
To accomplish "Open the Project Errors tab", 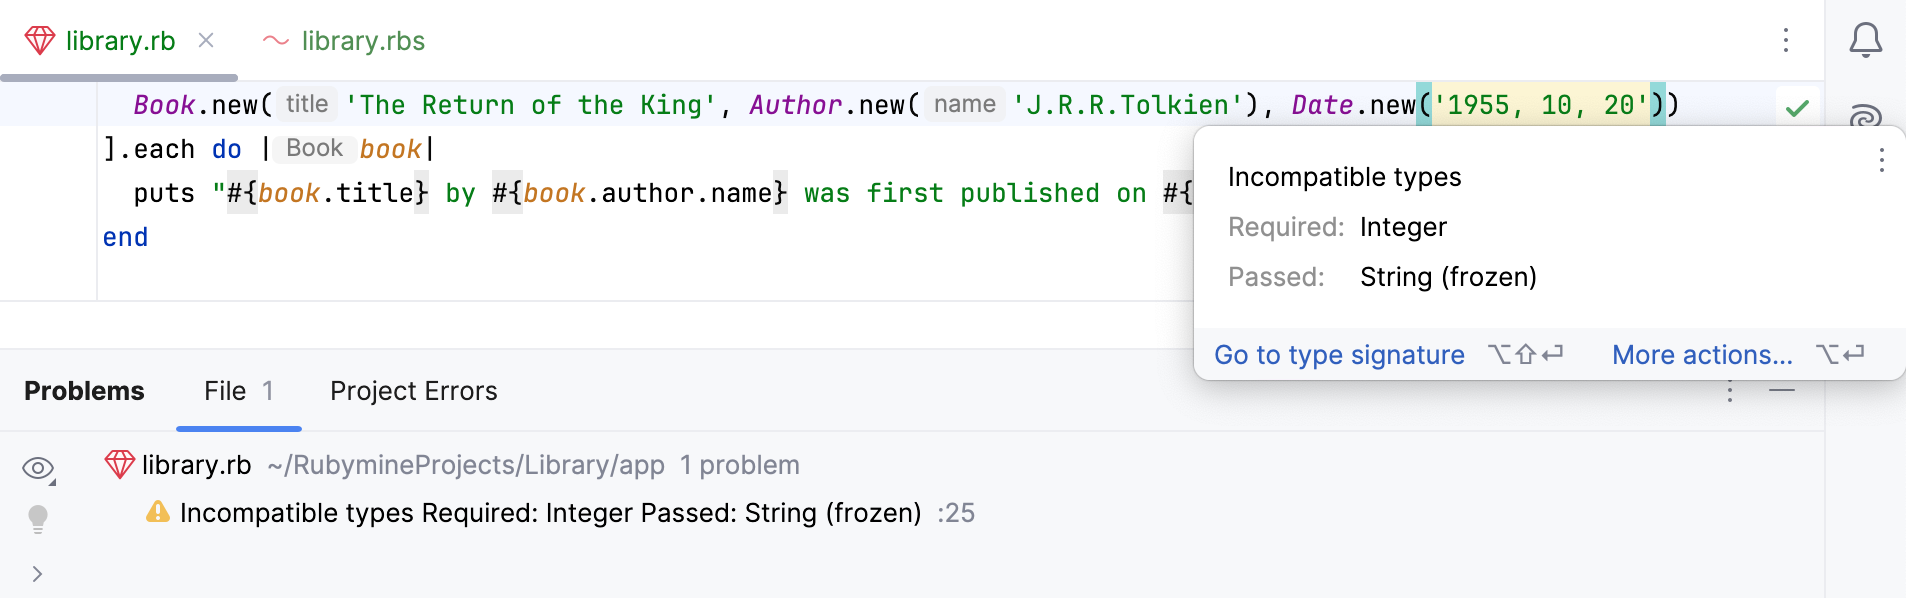I will tap(413, 391).
